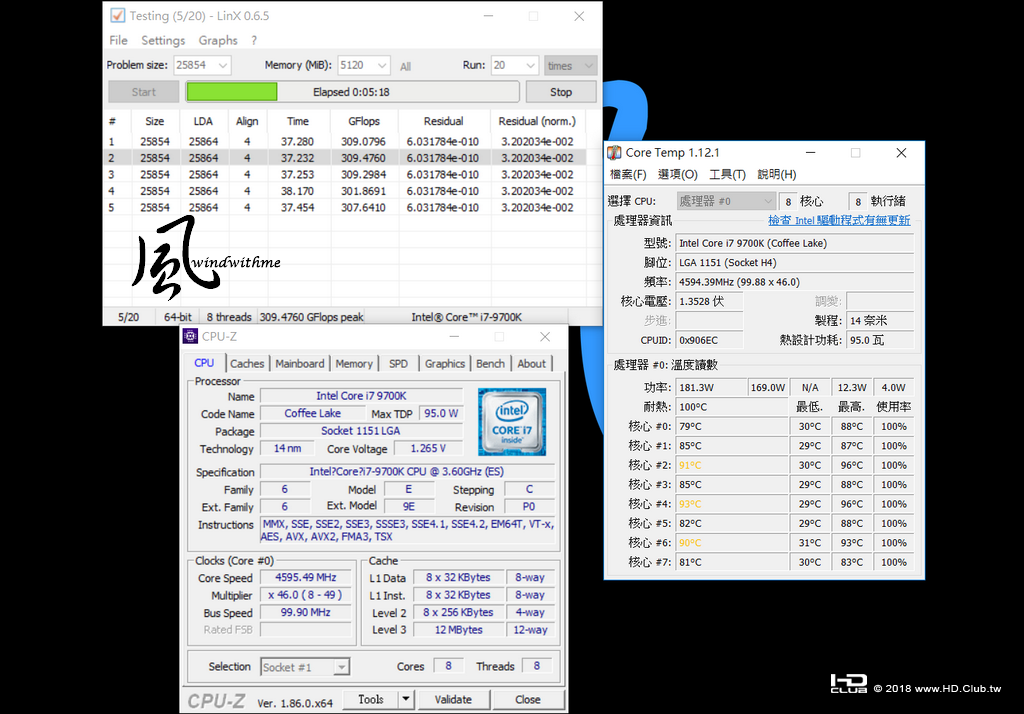This screenshot has height=714, width=1024.
Task: Open the Run count dropdown in LinX
Action: coord(530,65)
